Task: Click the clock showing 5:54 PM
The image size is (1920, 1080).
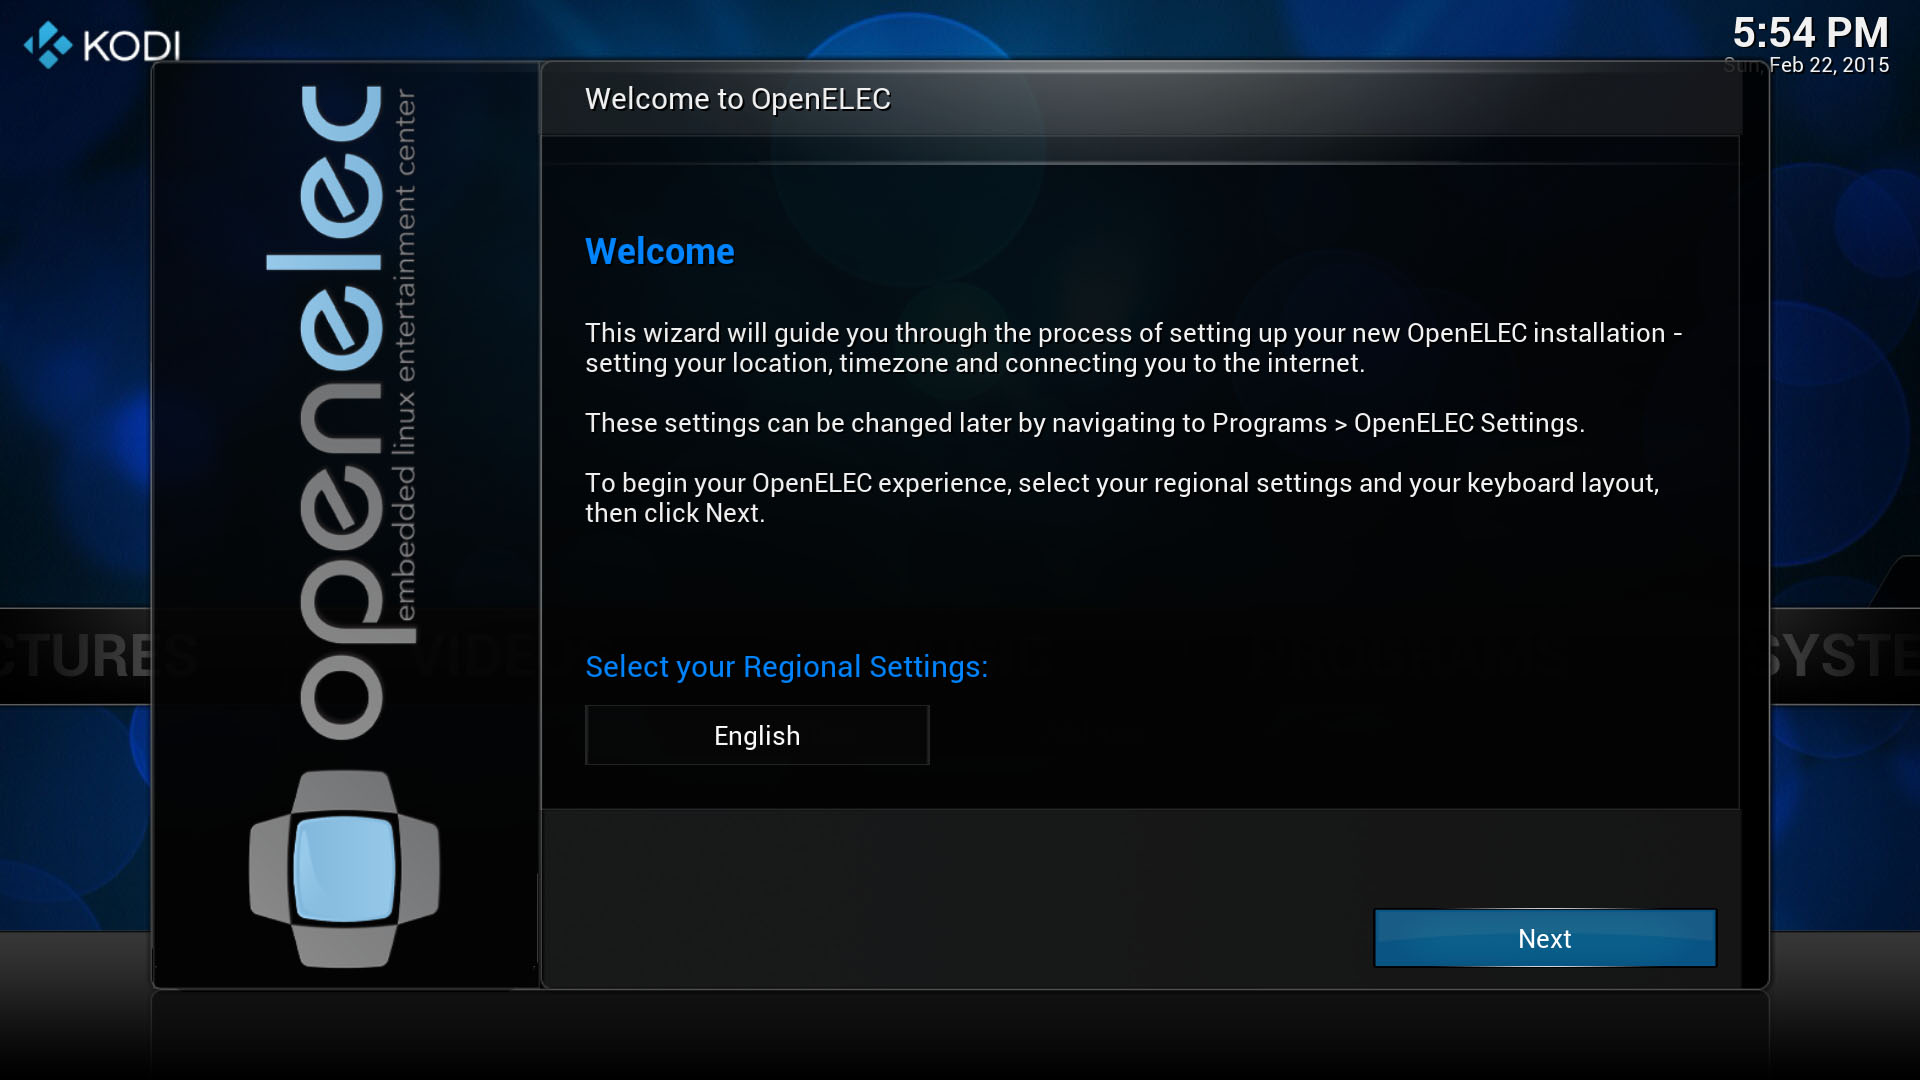Action: (x=1810, y=33)
